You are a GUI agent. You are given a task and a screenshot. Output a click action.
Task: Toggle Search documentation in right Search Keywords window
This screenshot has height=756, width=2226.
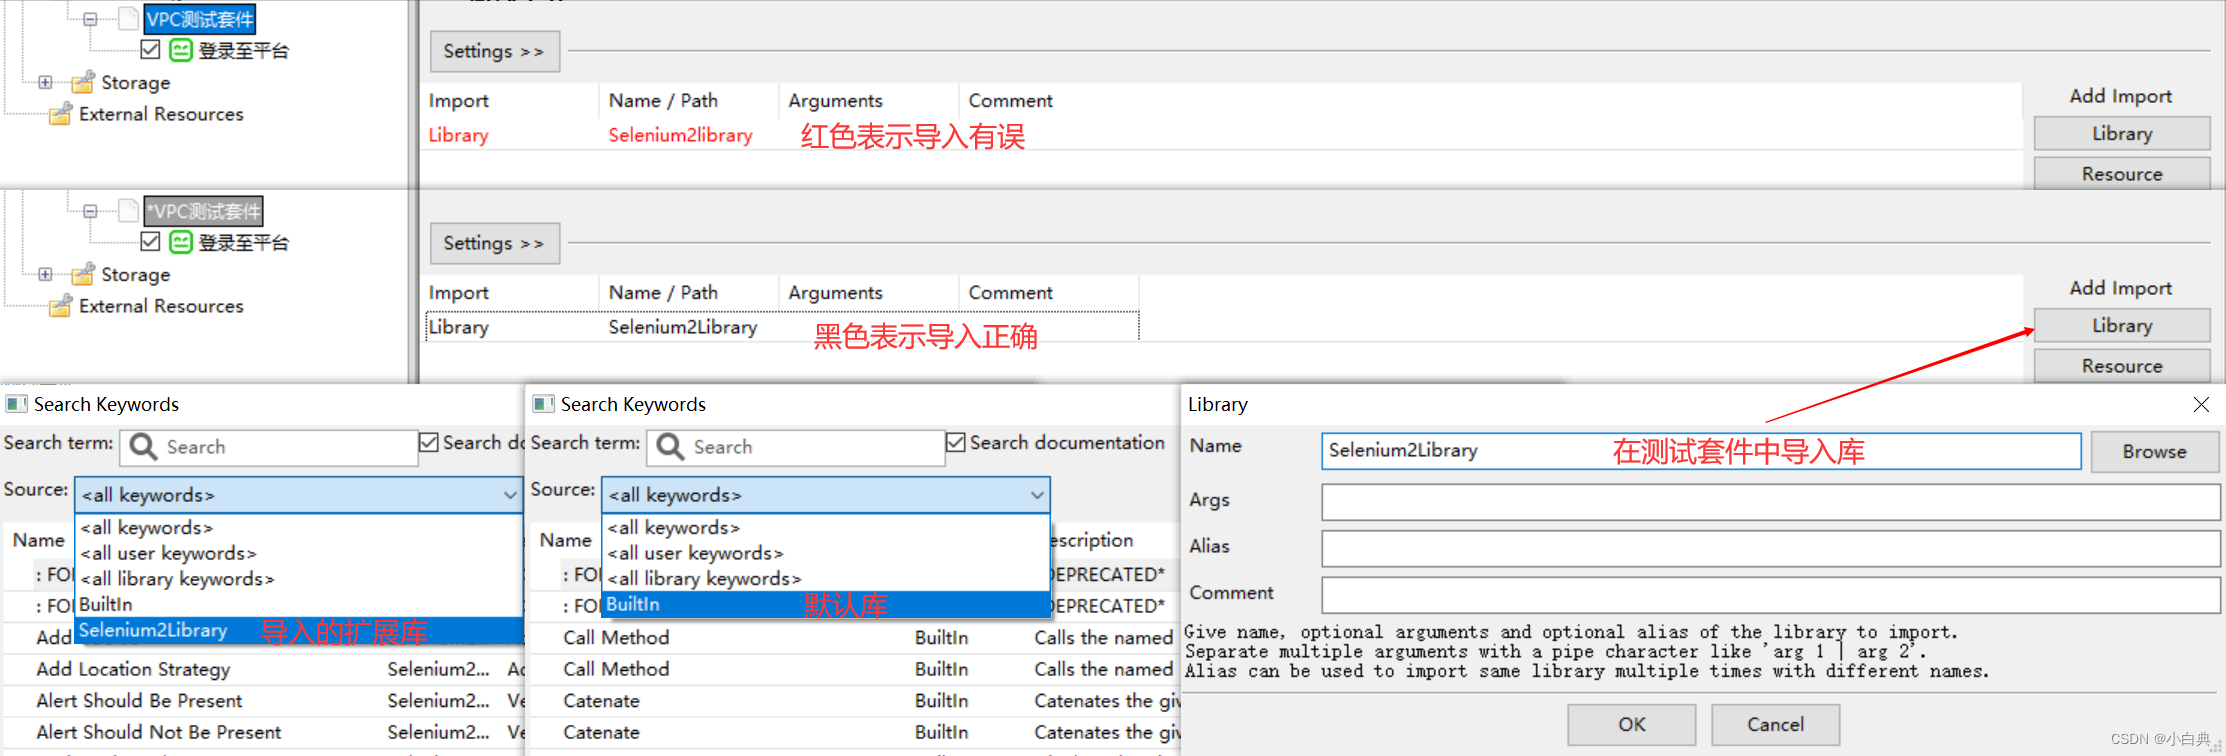(x=956, y=442)
